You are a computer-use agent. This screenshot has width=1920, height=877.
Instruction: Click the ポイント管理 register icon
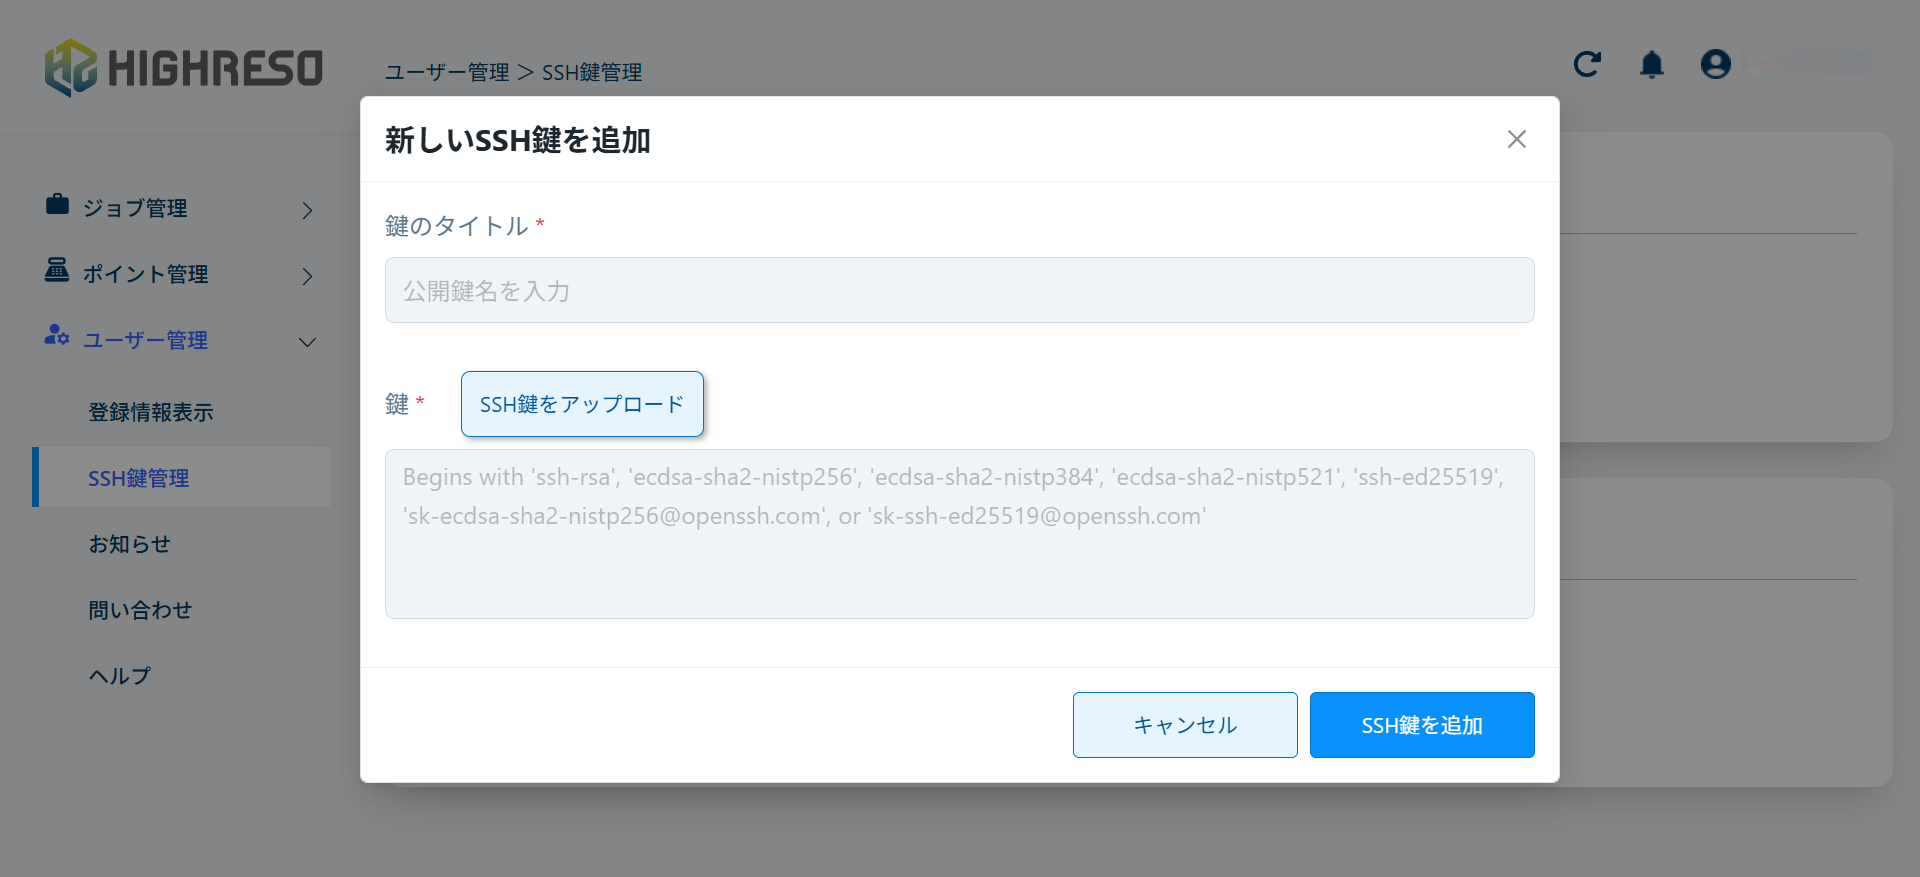57,270
